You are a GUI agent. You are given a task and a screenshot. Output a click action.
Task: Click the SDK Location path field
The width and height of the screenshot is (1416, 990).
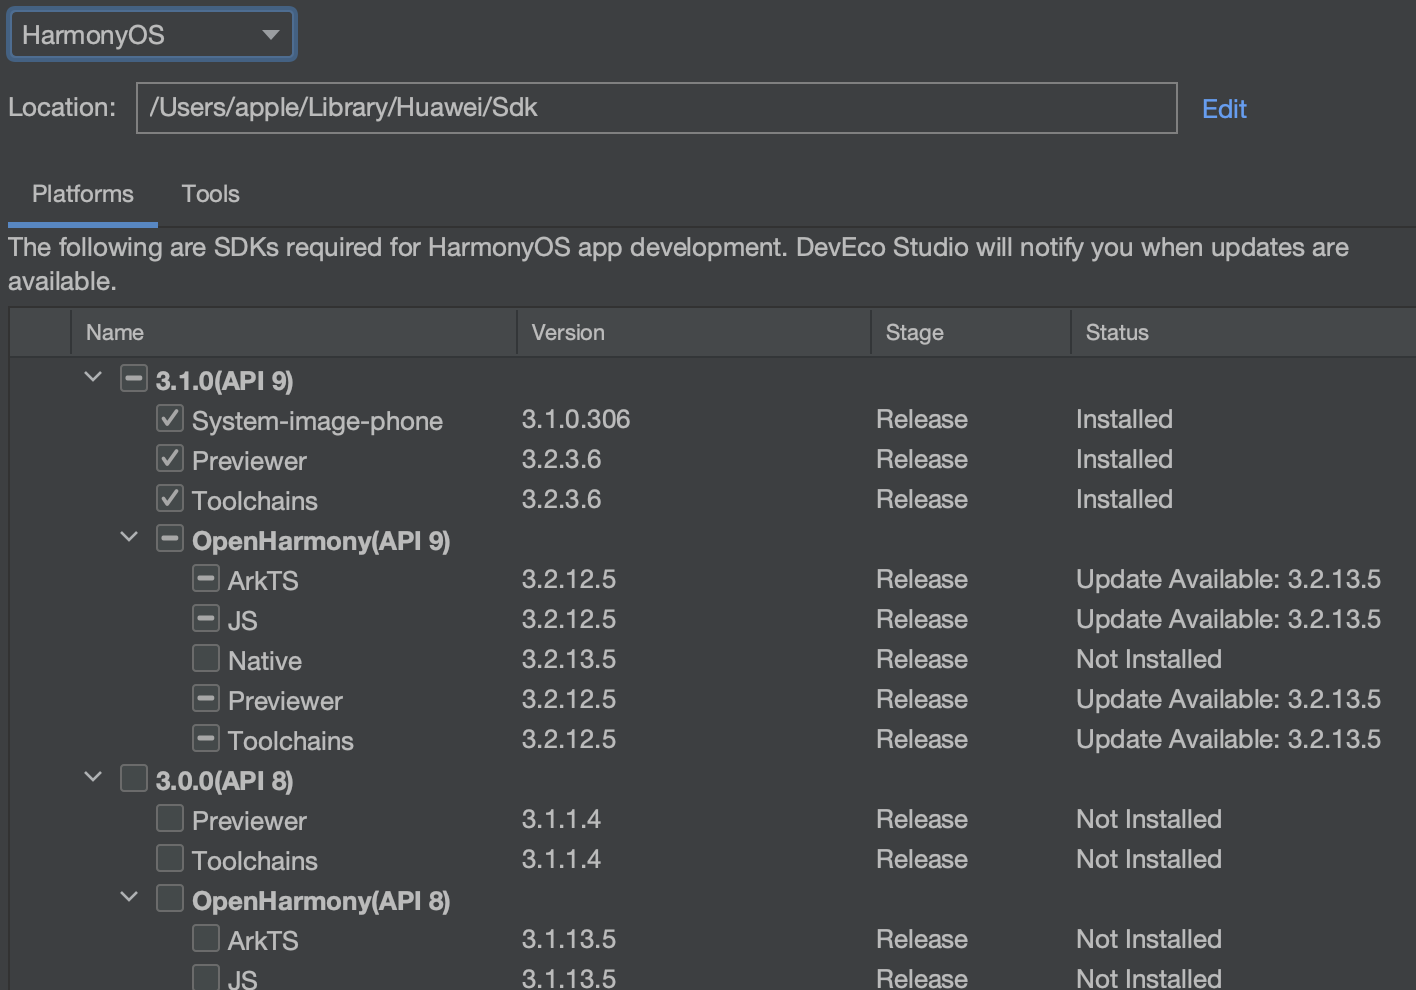click(656, 108)
